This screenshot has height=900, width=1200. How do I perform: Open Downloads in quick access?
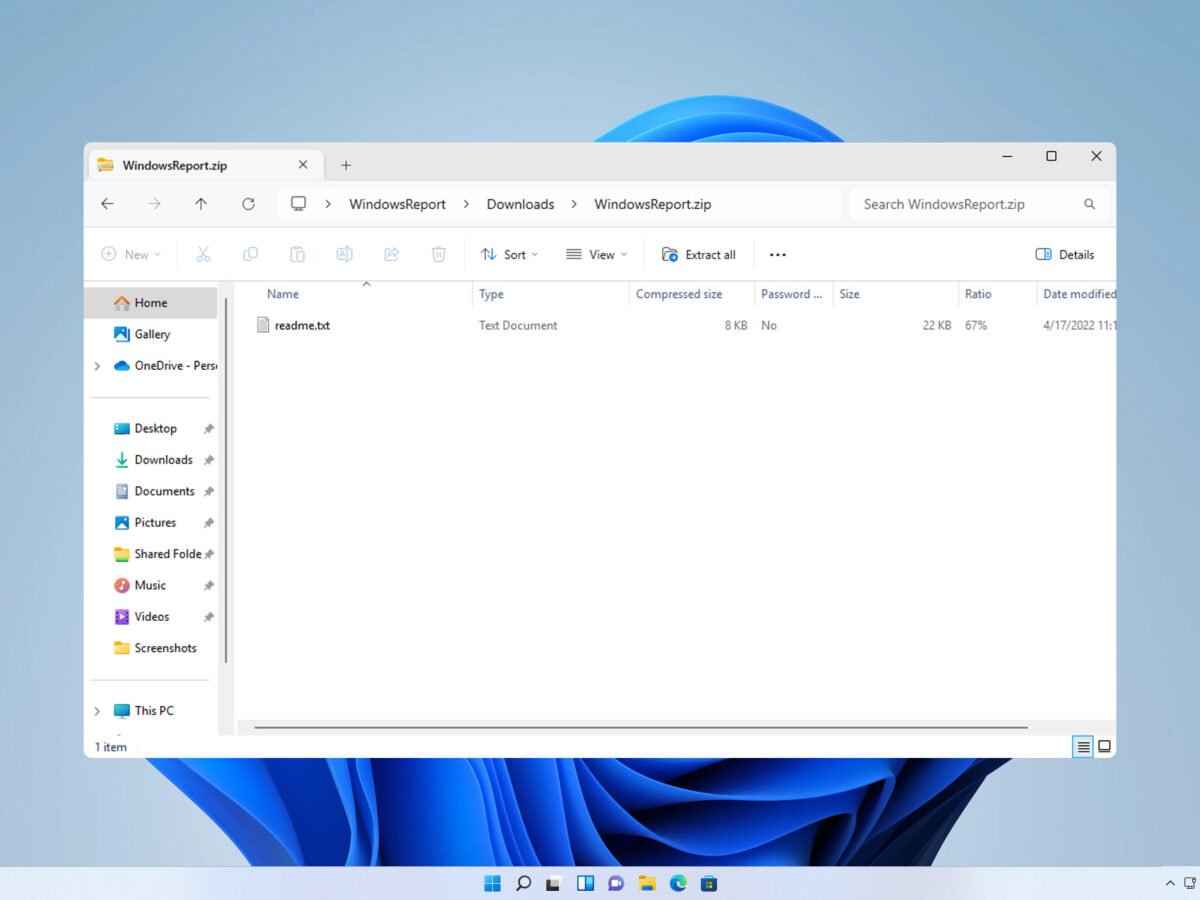coord(154,460)
